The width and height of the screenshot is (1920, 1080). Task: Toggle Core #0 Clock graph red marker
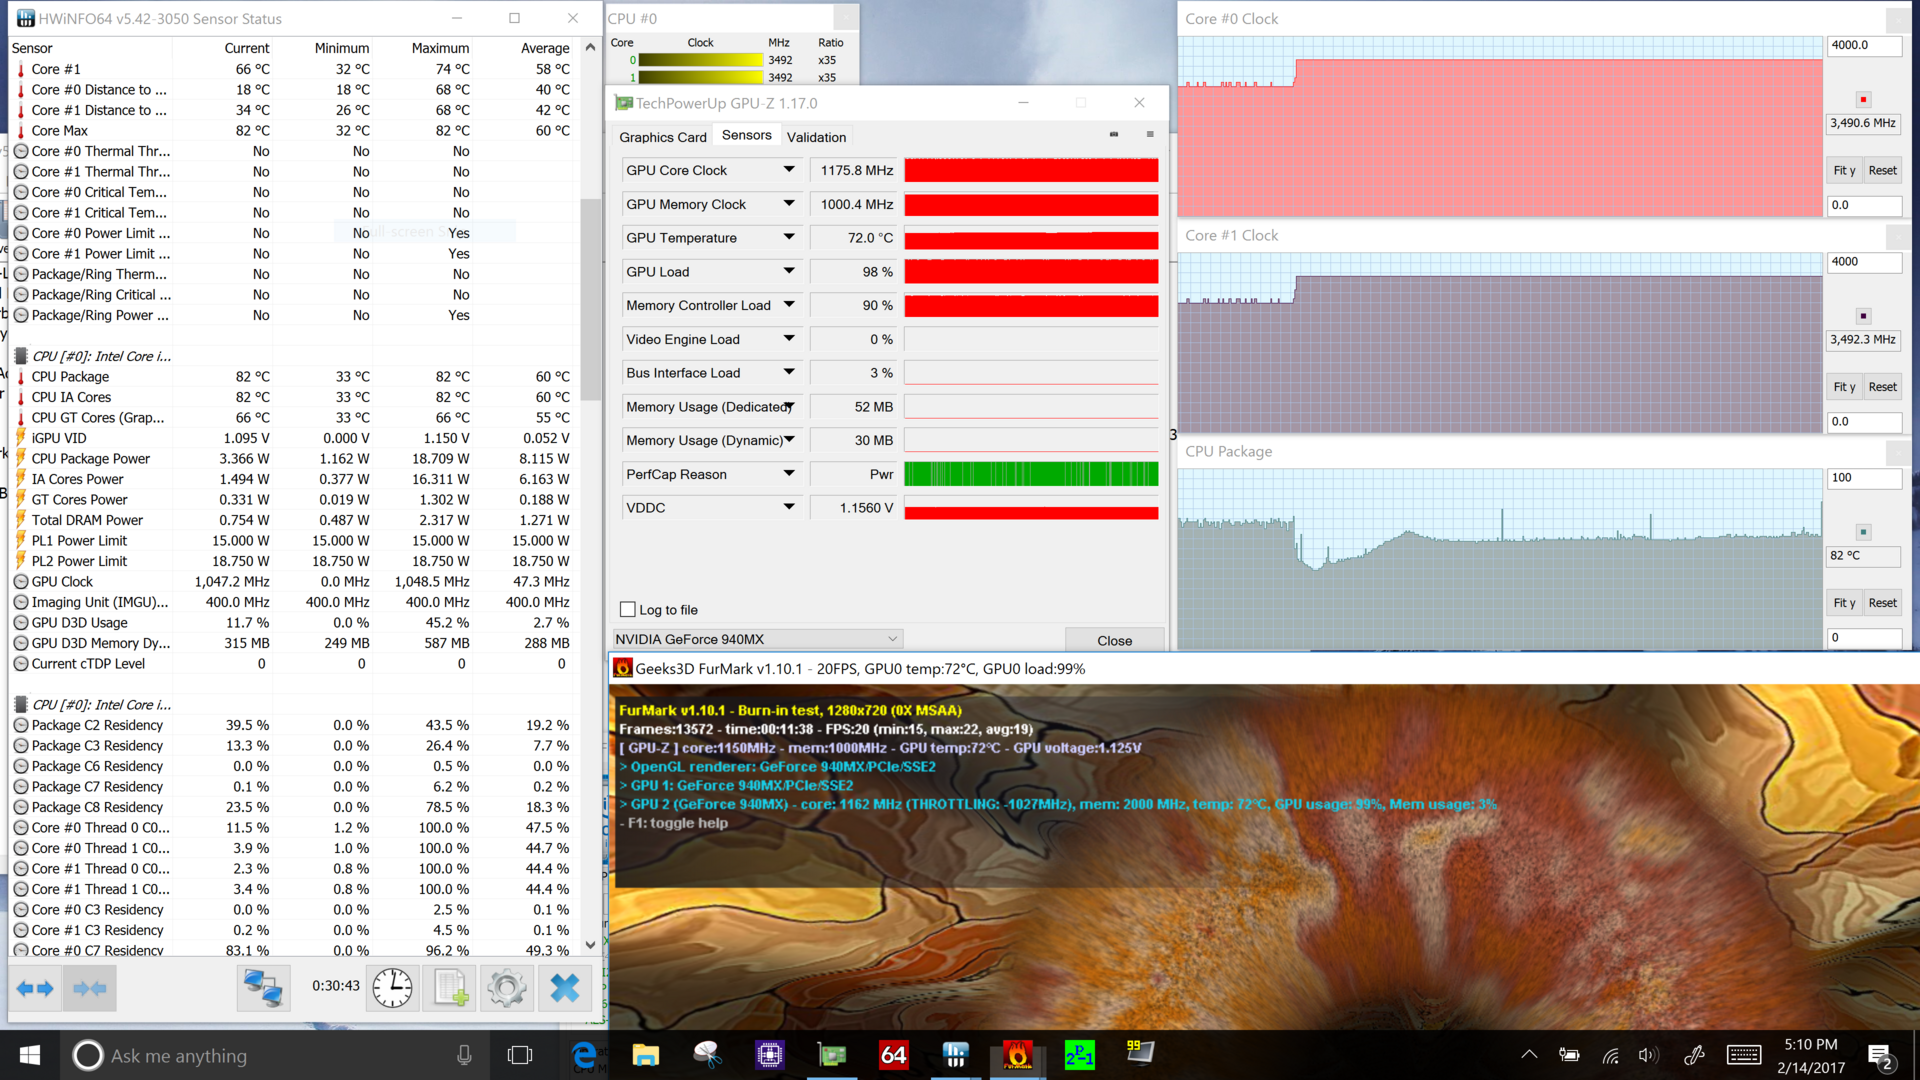click(1863, 100)
